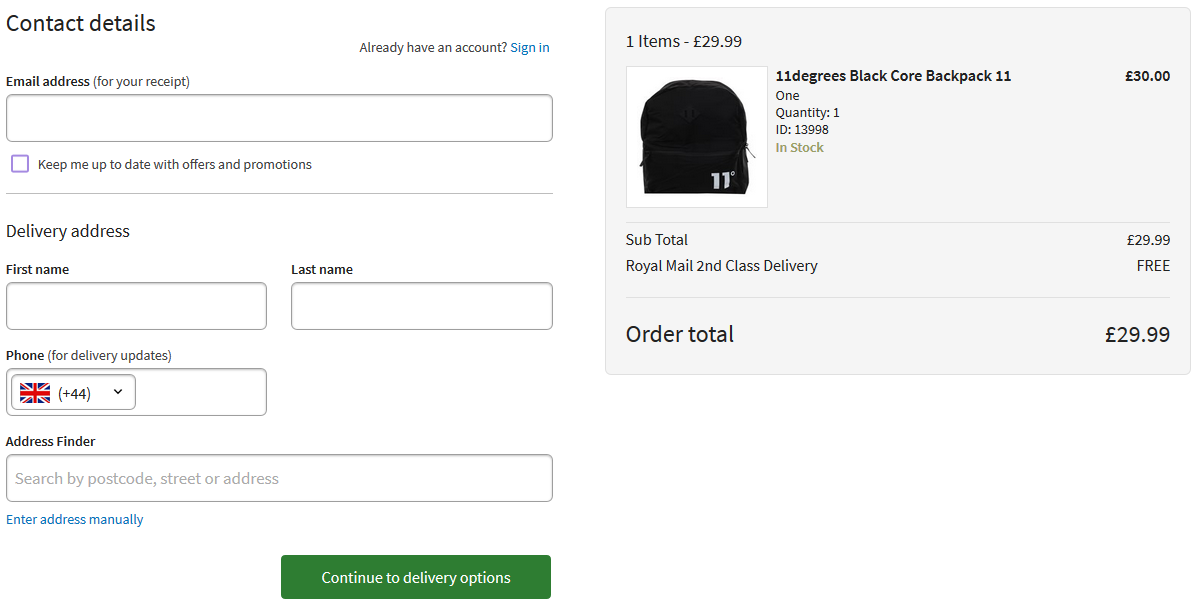
Task: Click the 'First name' label text
Action: [38, 269]
